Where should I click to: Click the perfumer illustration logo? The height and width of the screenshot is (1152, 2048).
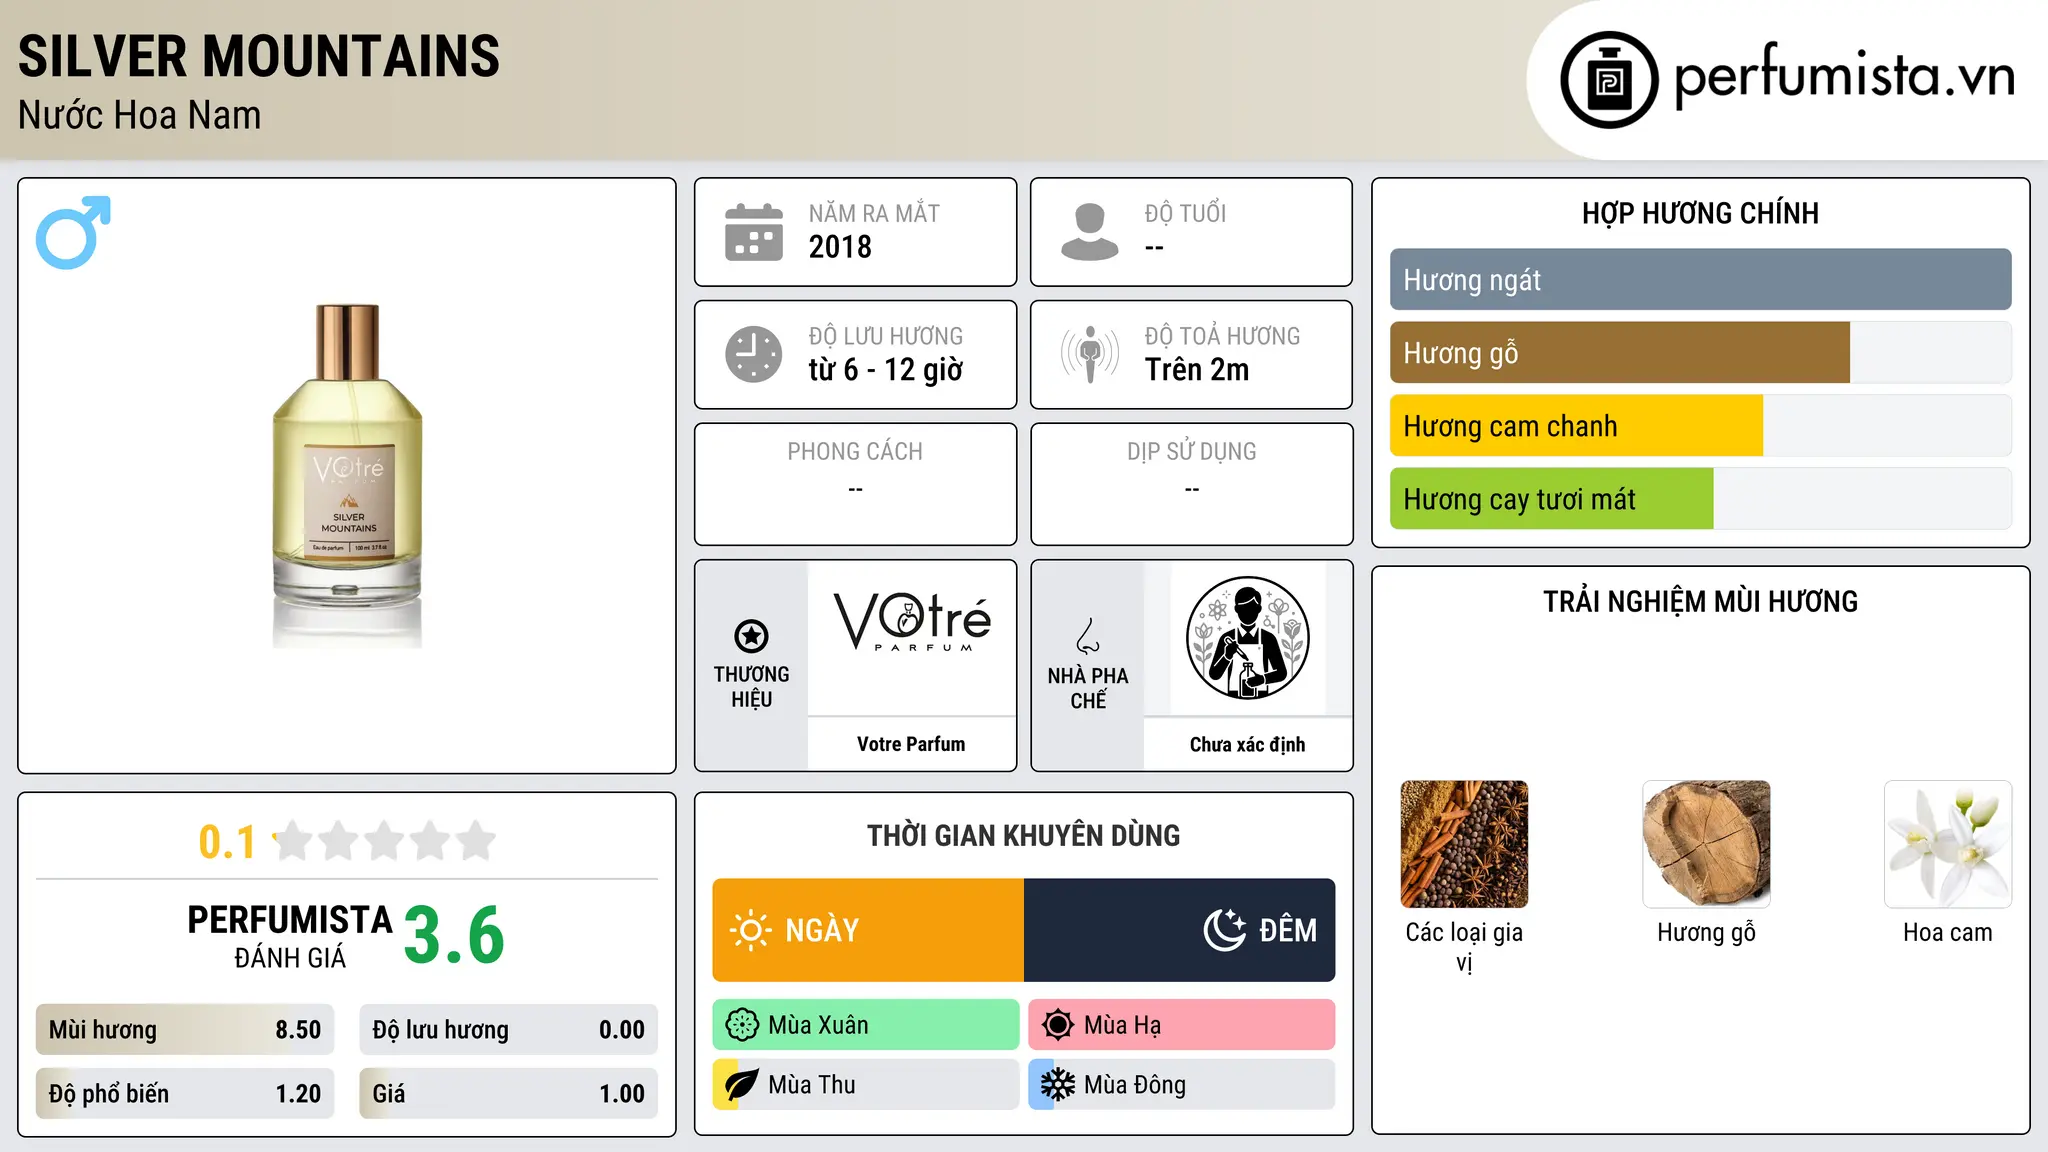point(1247,638)
